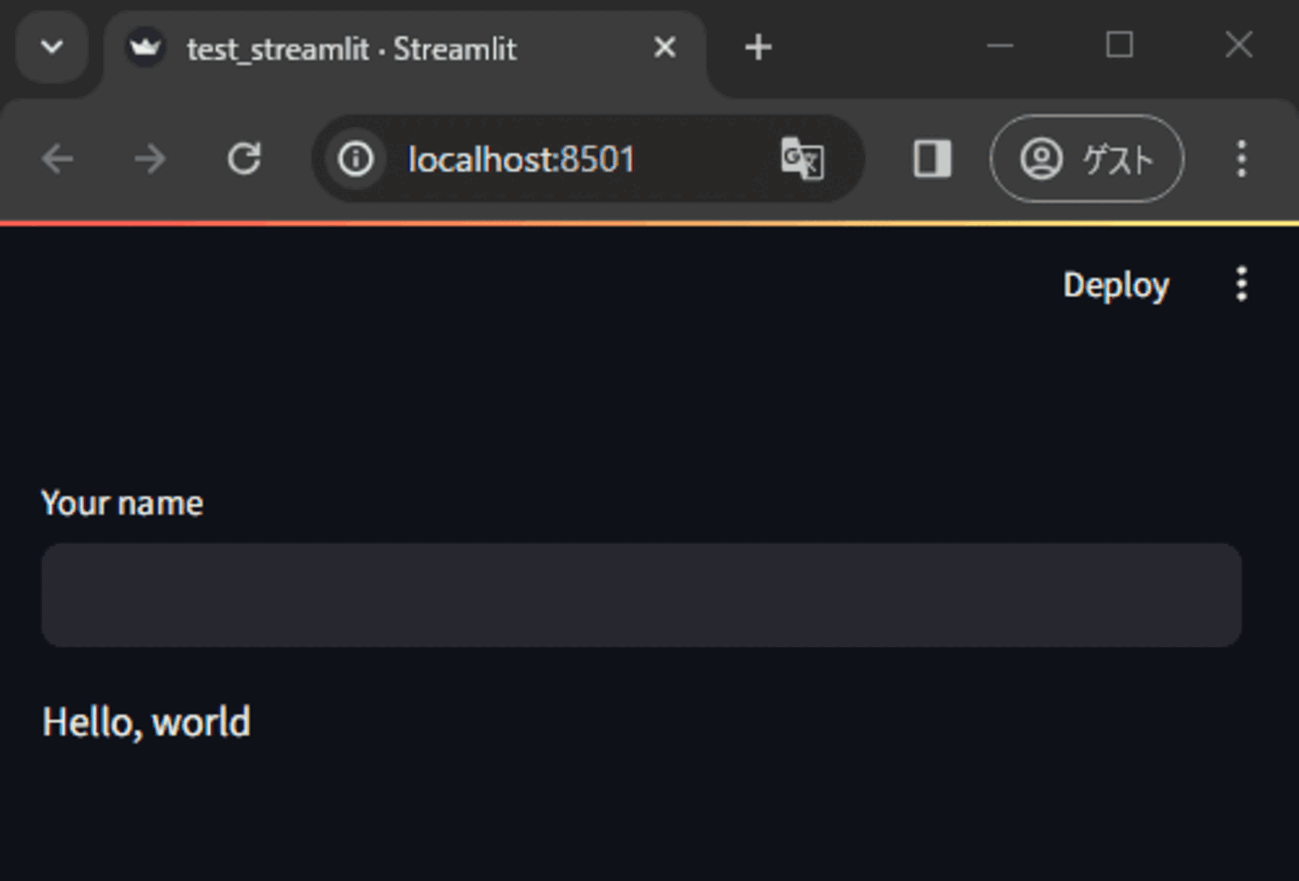Viewport: 1299px width, 881px height.
Task: Maximize the browser window
Action: 1119,46
